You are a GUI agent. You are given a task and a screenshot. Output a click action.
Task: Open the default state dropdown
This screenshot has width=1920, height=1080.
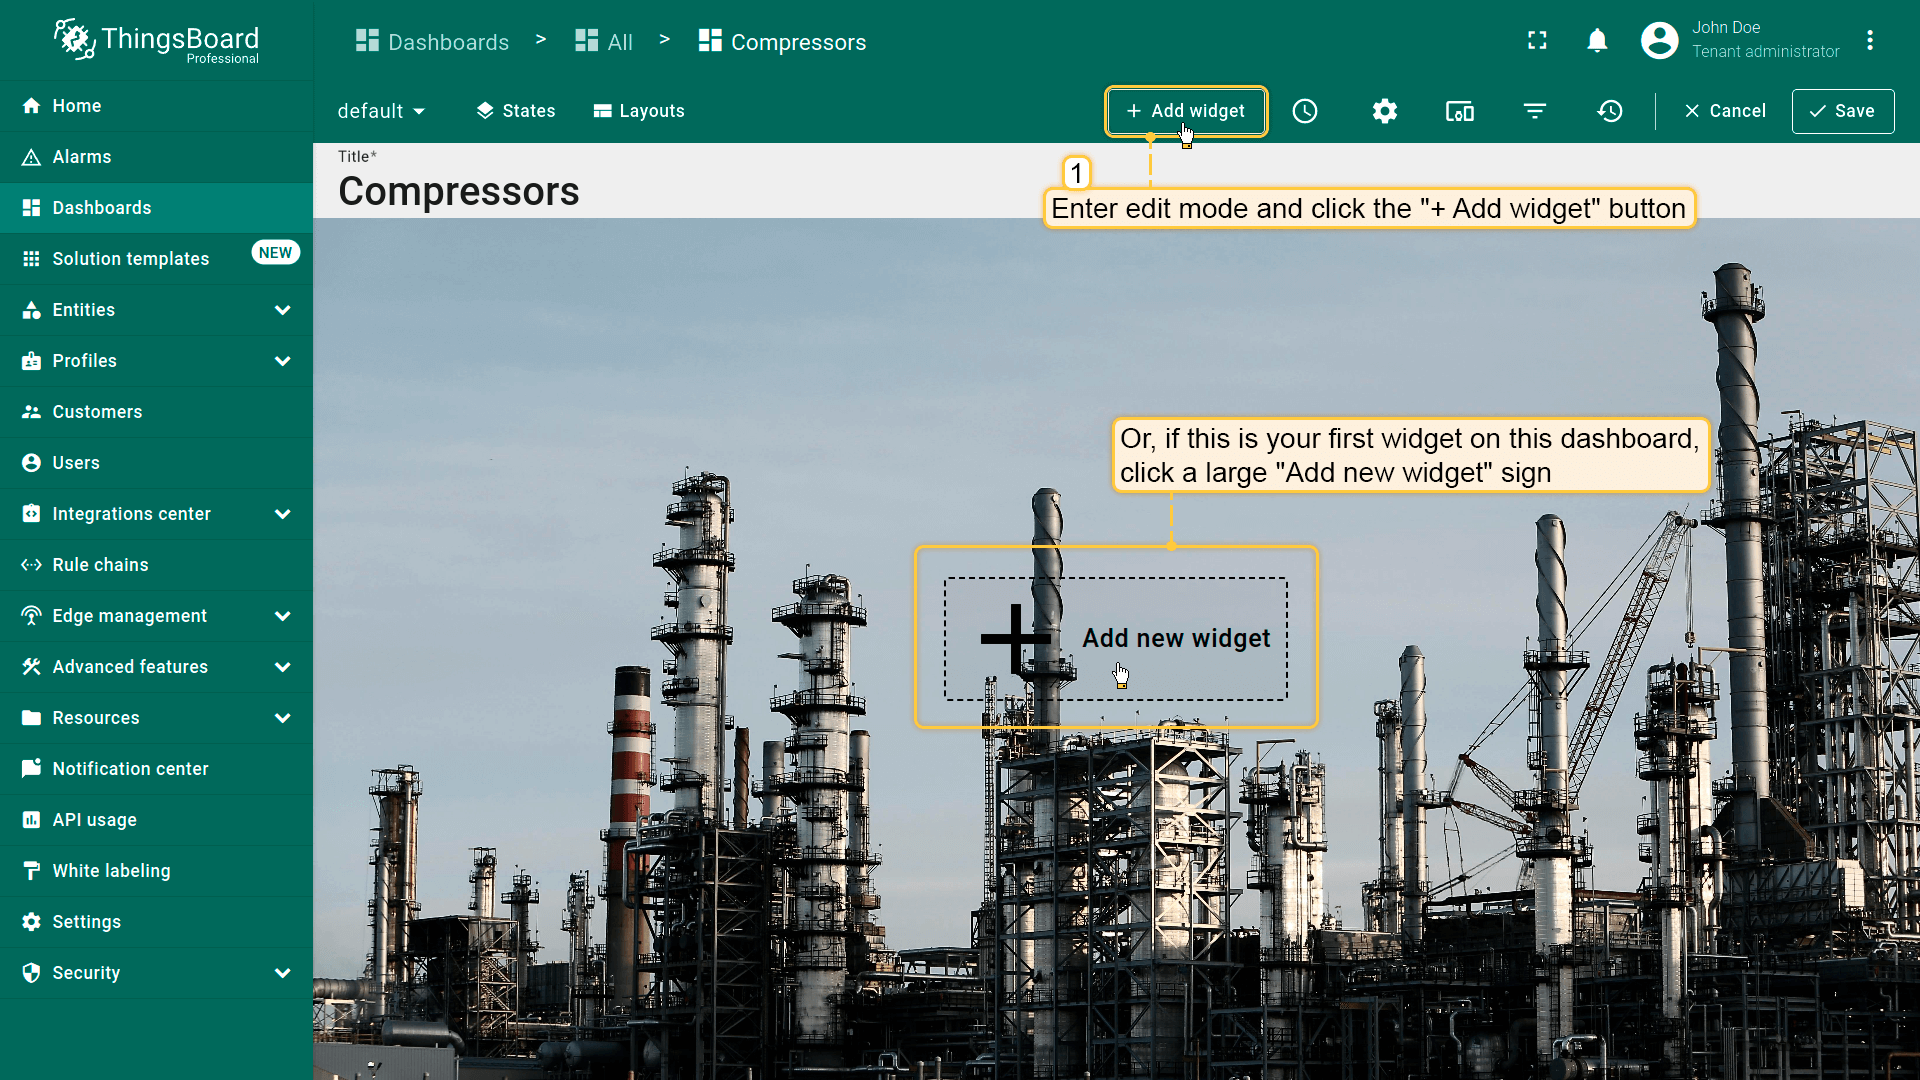[381, 111]
